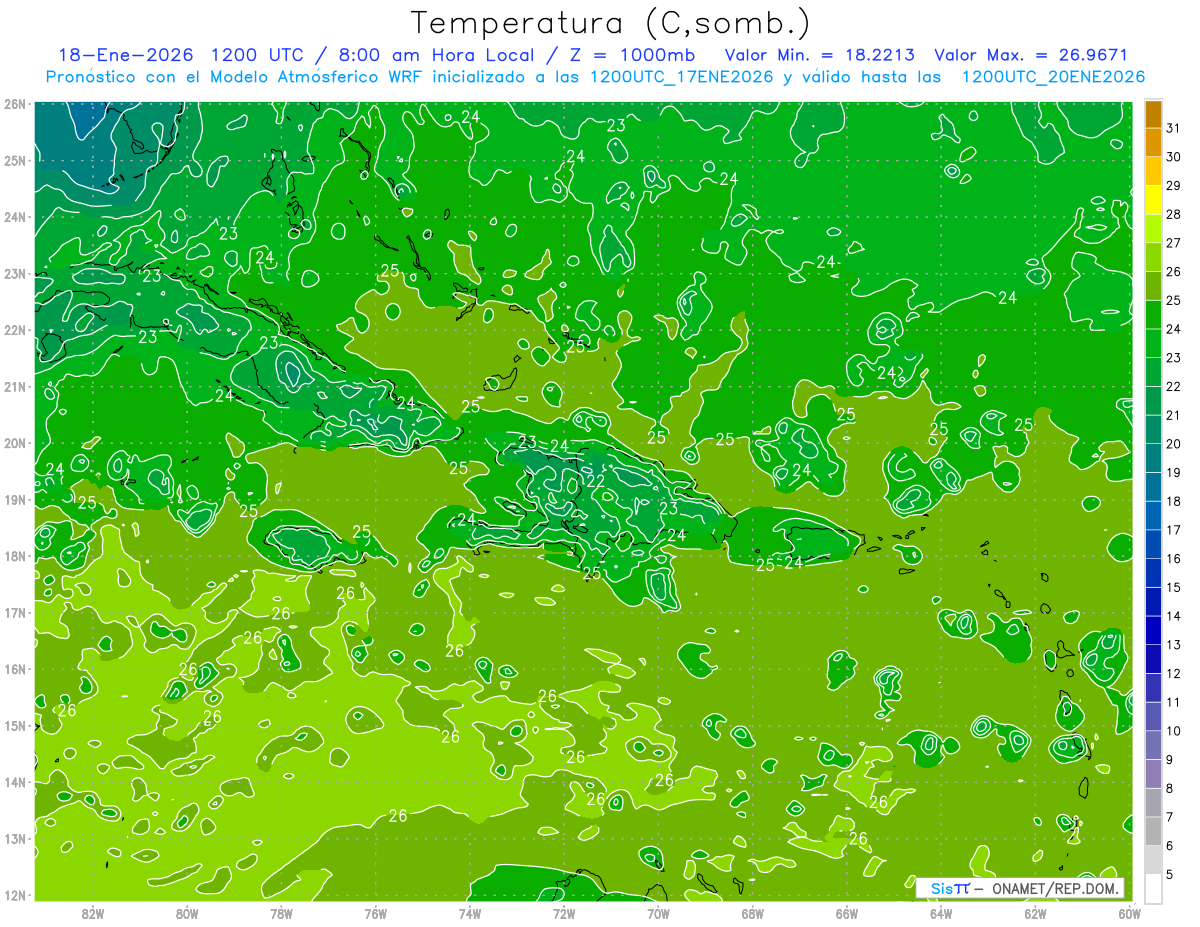
Task: Click the "19N" latitude axis label
Action: (15, 499)
